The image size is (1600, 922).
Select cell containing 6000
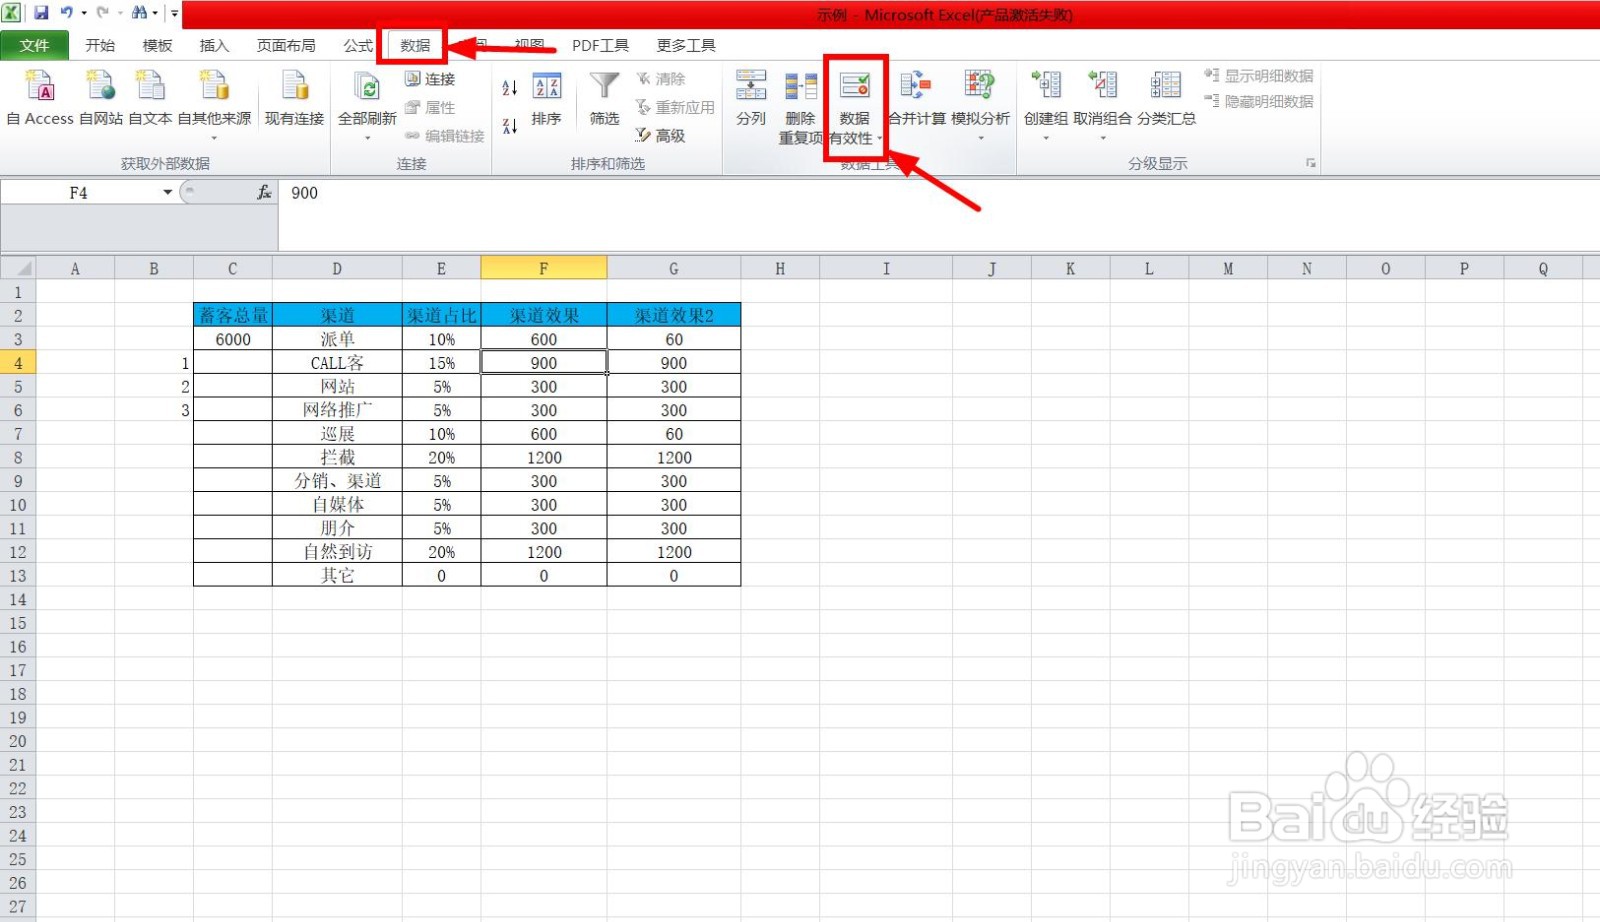tap(233, 339)
